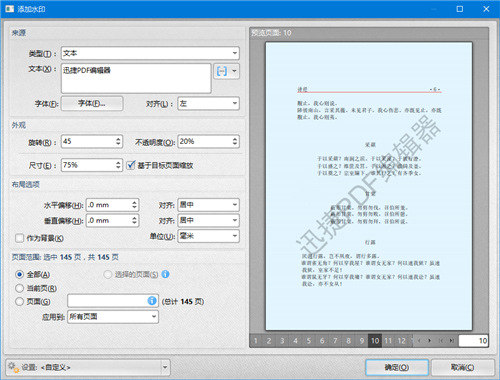Select the 全部 radio button
500x380 pixels.
[19, 274]
